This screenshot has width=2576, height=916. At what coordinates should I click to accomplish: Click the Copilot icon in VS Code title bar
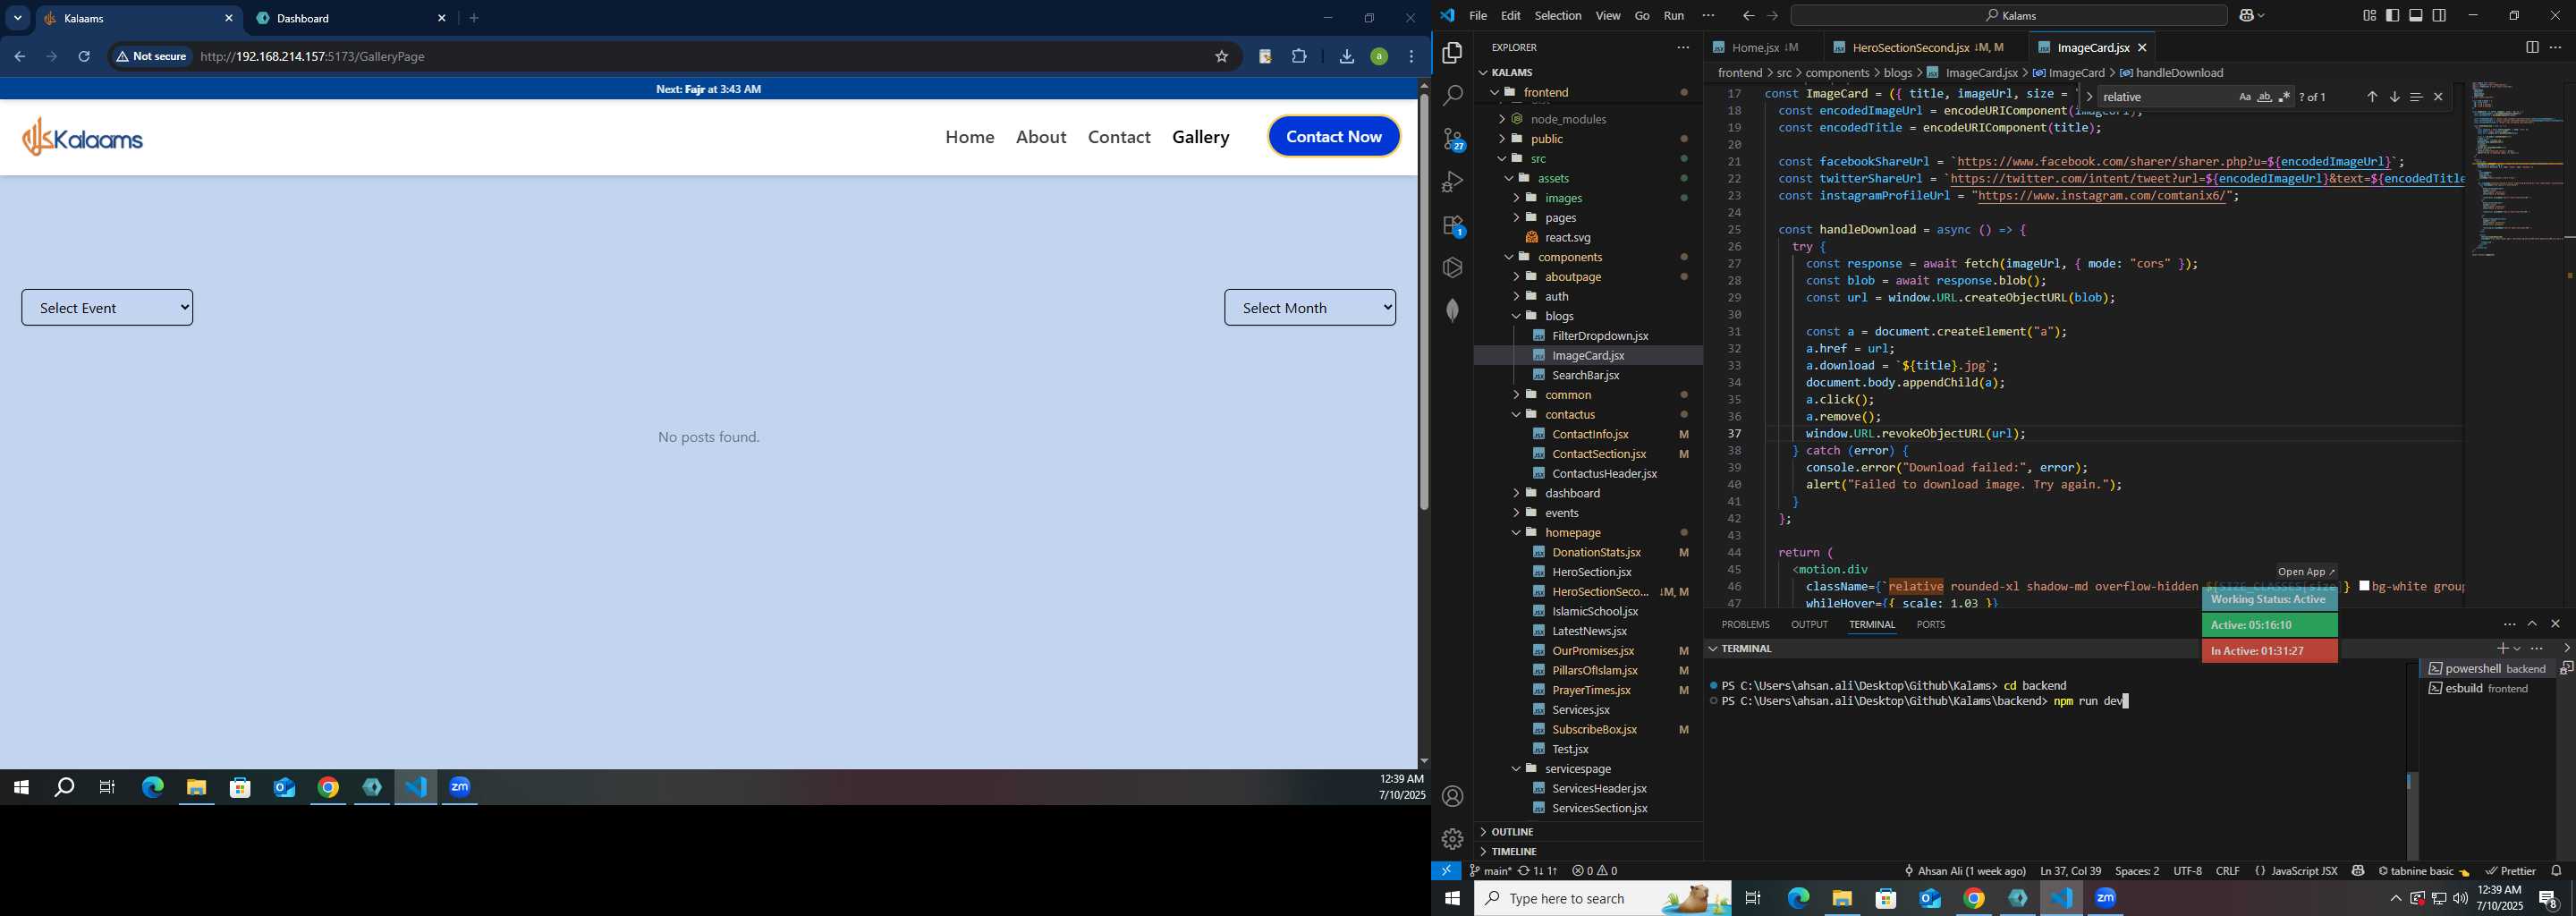click(x=2248, y=16)
